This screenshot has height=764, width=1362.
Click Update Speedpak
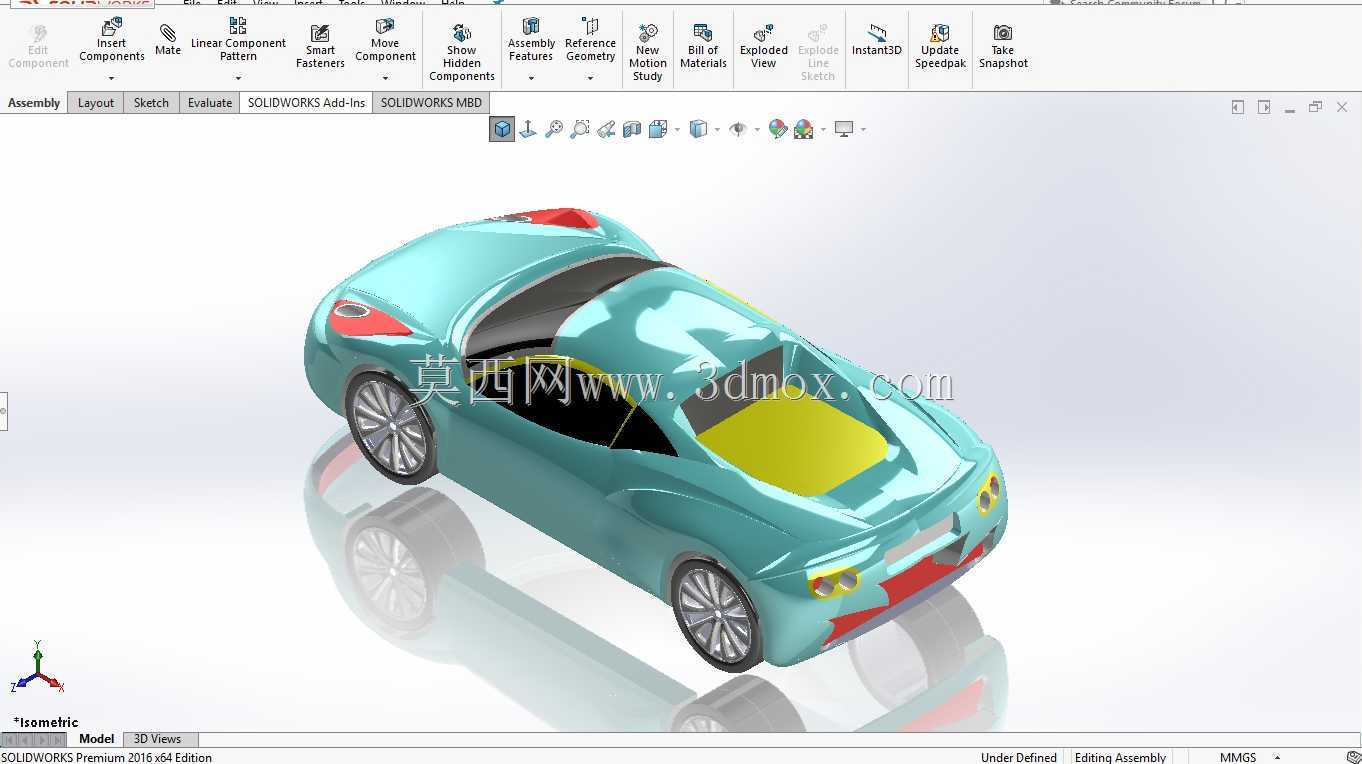click(x=940, y=47)
